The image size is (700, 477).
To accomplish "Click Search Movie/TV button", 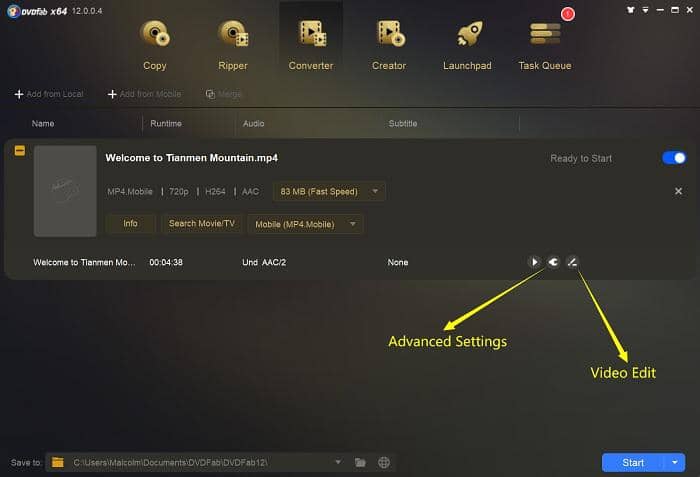I will click(x=202, y=223).
